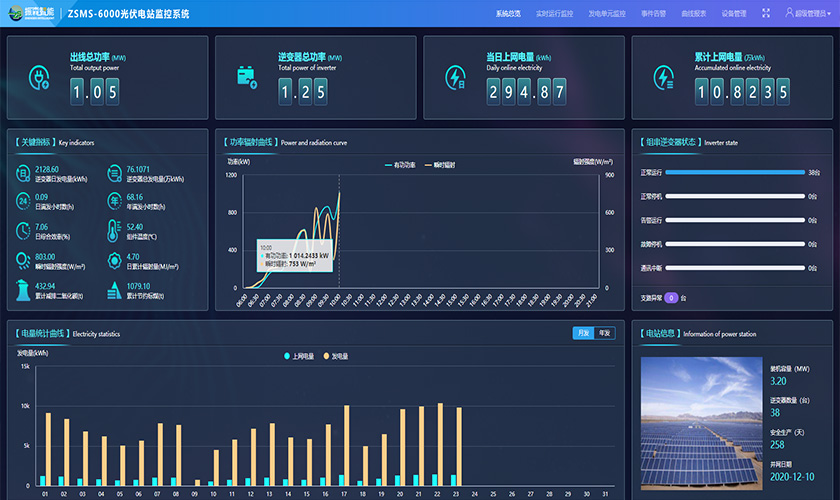The width and height of the screenshot is (840, 500).
Task: Switch statistics chart to 年发 view
Action: (605, 333)
